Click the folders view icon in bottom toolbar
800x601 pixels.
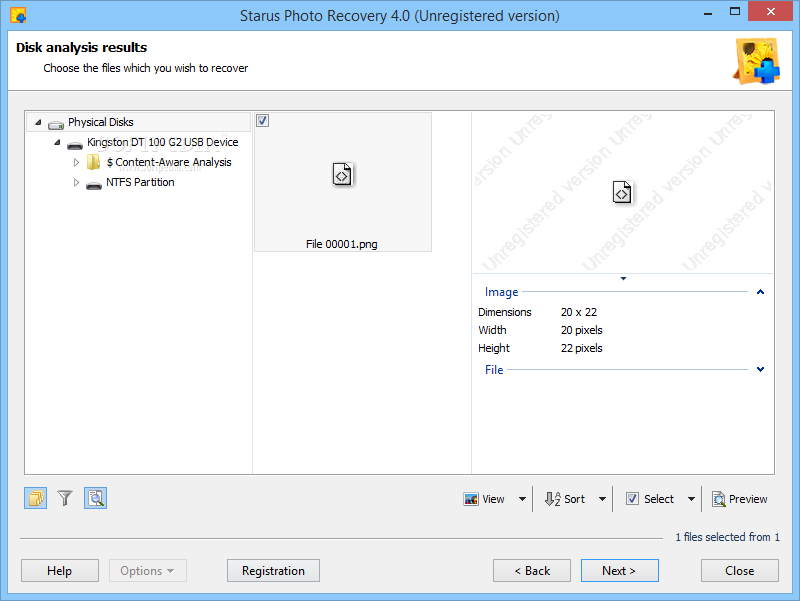[x=36, y=498]
